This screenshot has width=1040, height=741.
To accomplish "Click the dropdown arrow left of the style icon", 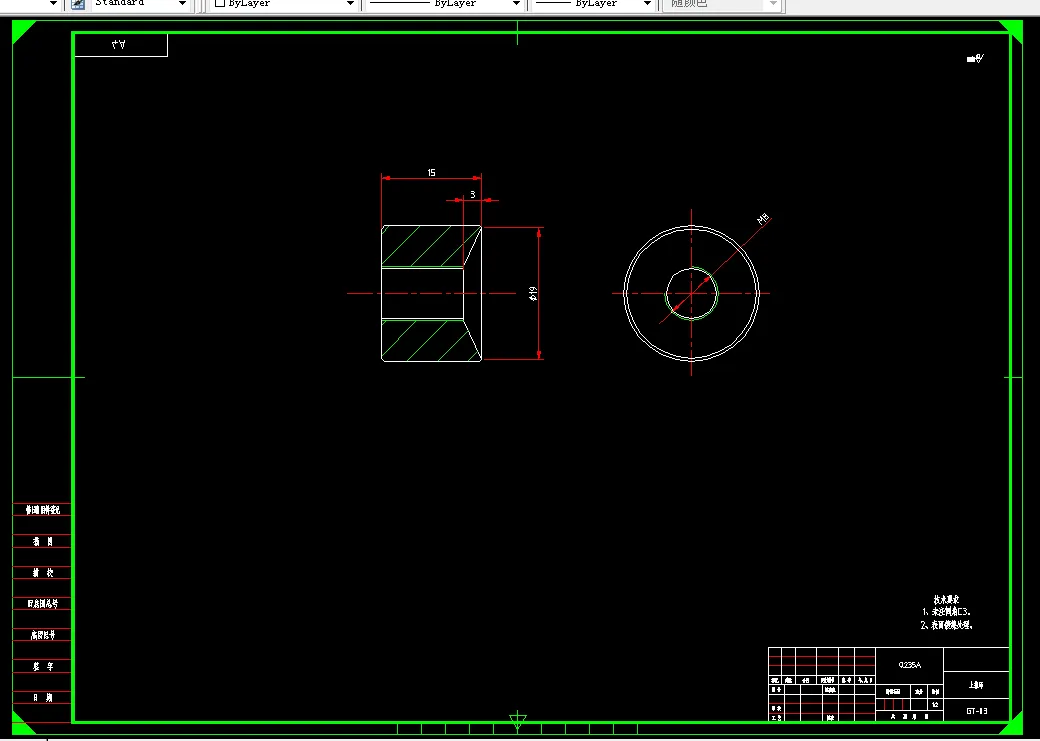I will click(54, 3).
